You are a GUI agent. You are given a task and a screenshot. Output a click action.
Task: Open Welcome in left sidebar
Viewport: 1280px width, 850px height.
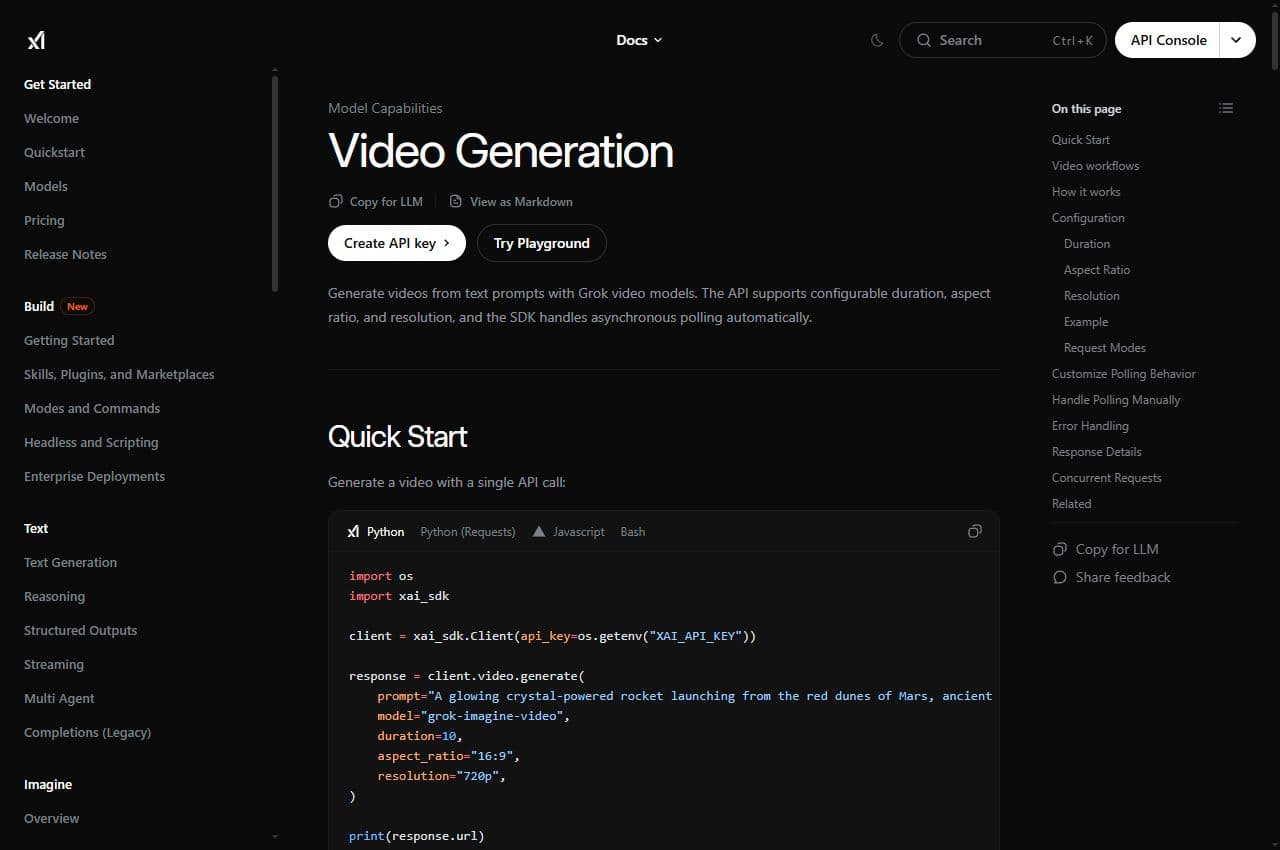coord(51,118)
